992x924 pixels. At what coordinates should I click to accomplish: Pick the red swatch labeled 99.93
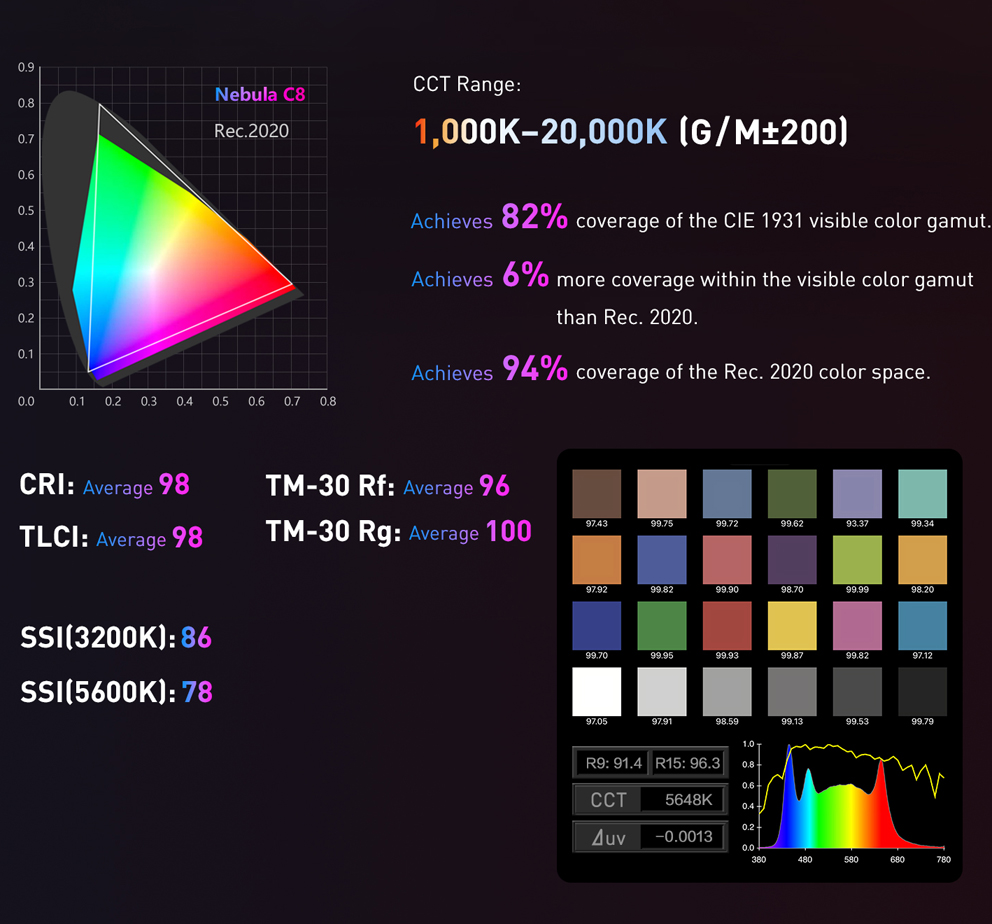[727, 625]
